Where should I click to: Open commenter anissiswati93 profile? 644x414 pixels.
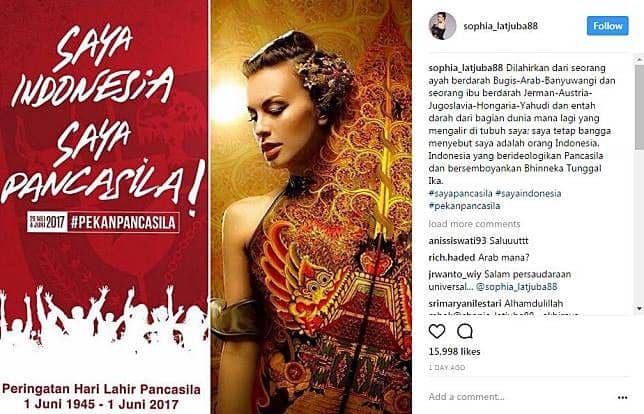click(x=451, y=241)
